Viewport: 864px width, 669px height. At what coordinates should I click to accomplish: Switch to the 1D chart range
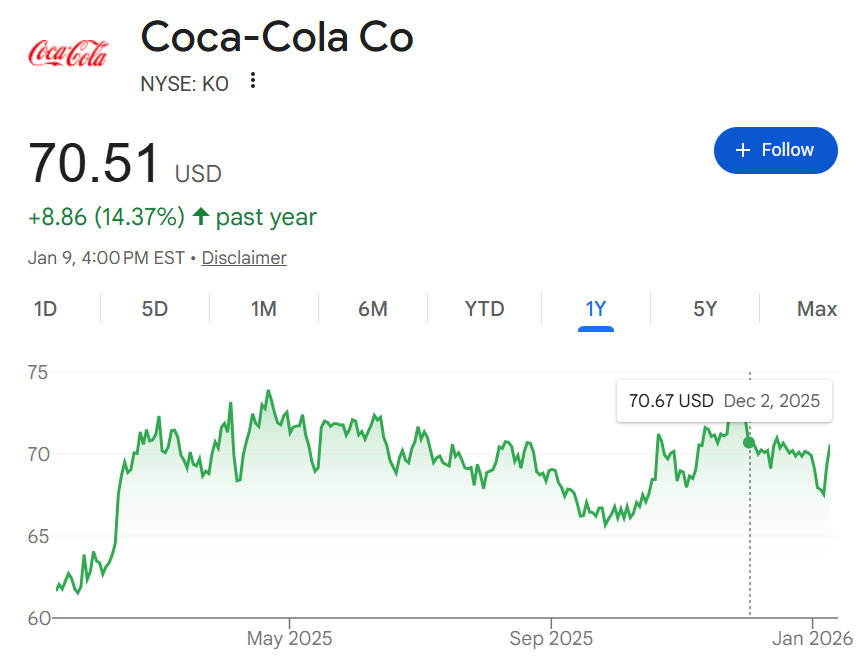(45, 309)
